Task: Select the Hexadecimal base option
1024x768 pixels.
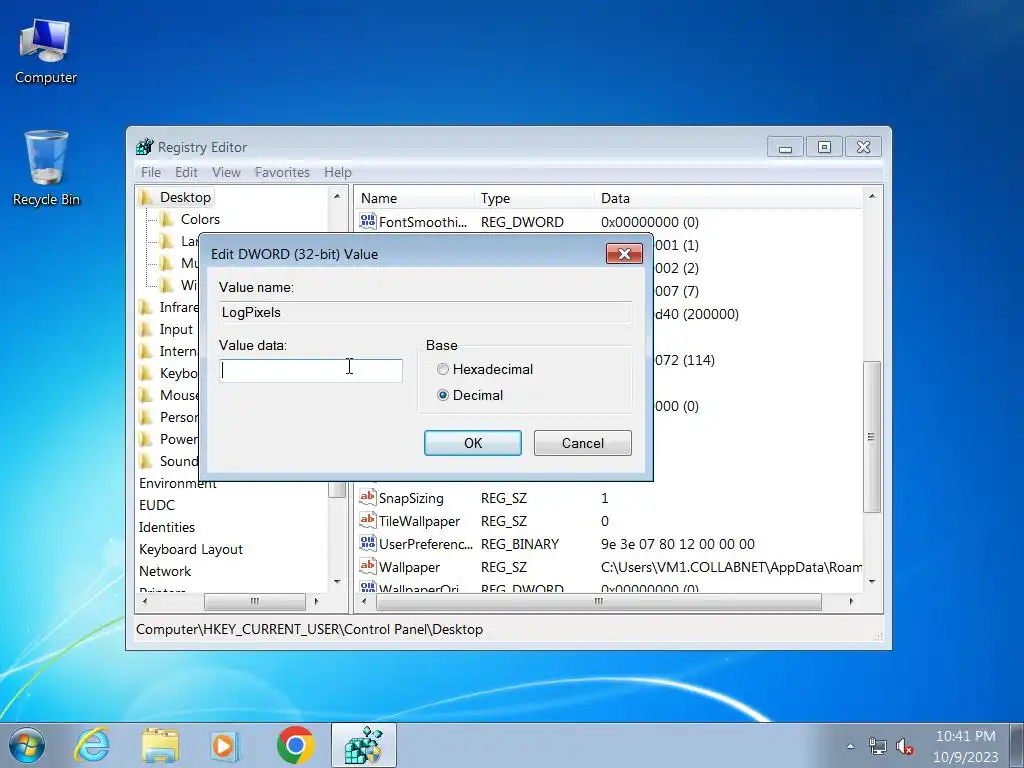Action: [x=443, y=369]
